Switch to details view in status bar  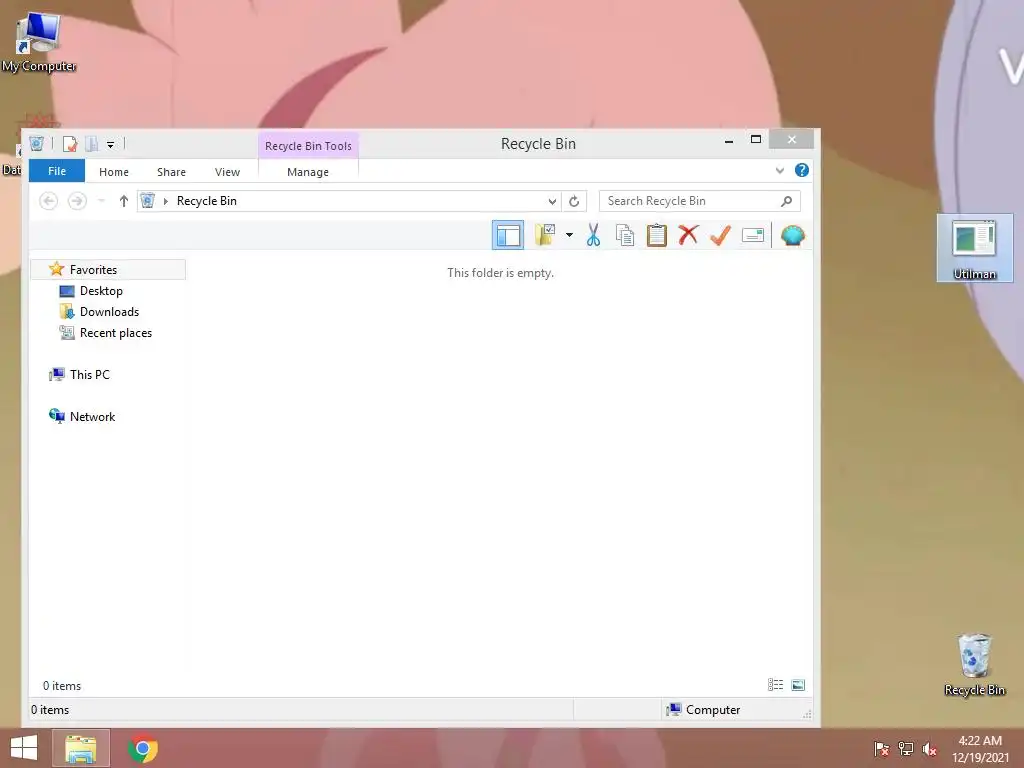pos(775,684)
